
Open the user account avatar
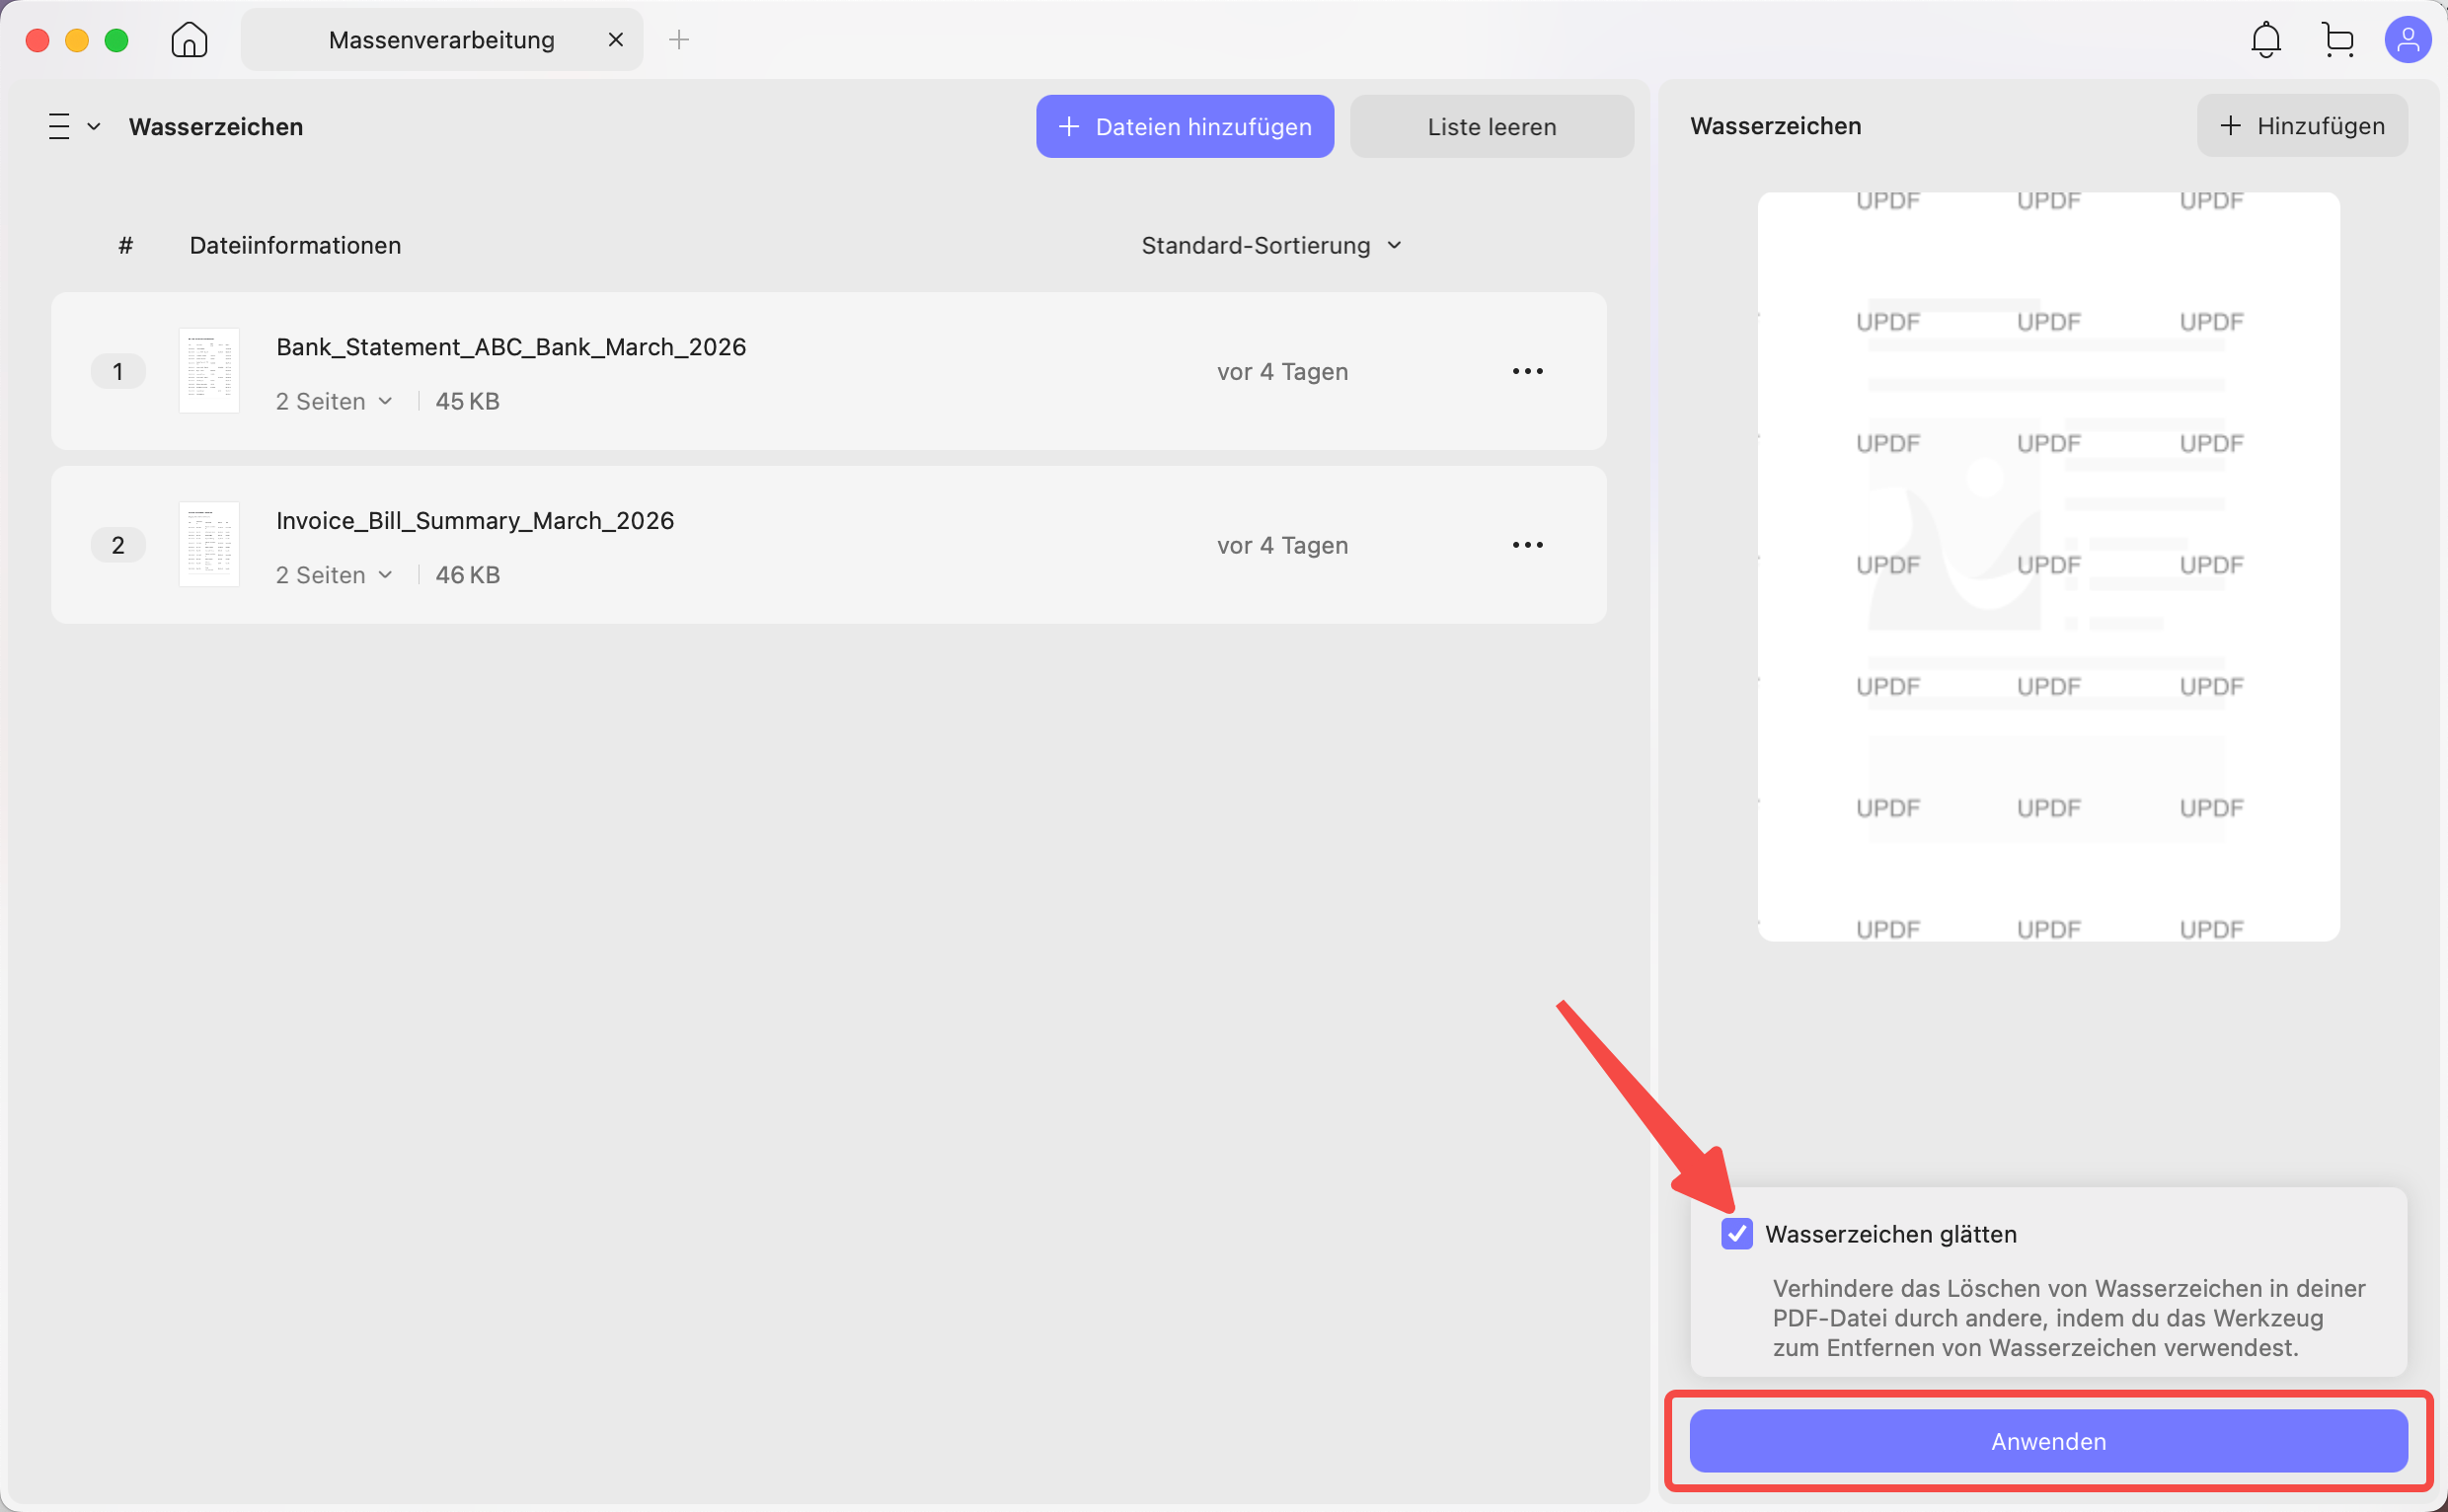point(2407,40)
